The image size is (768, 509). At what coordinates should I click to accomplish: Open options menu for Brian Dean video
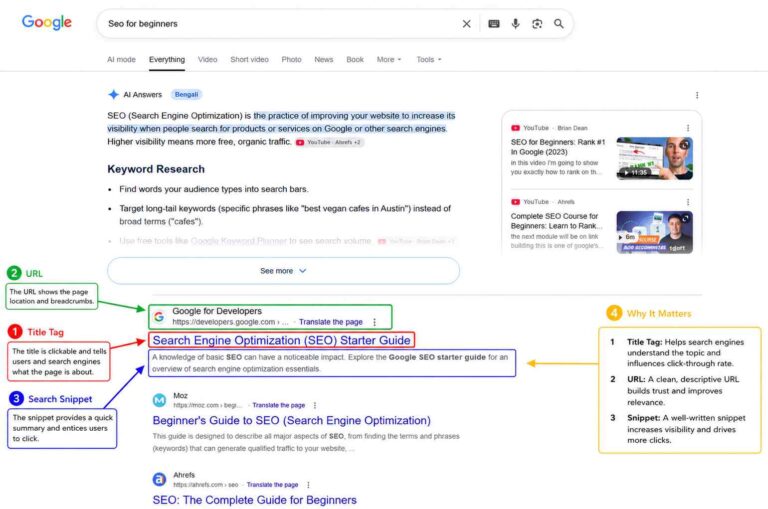(x=688, y=128)
